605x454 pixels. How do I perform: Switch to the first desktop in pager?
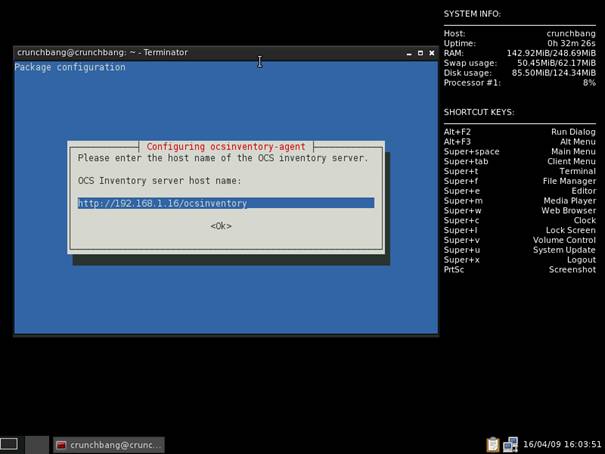click(x=9, y=444)
